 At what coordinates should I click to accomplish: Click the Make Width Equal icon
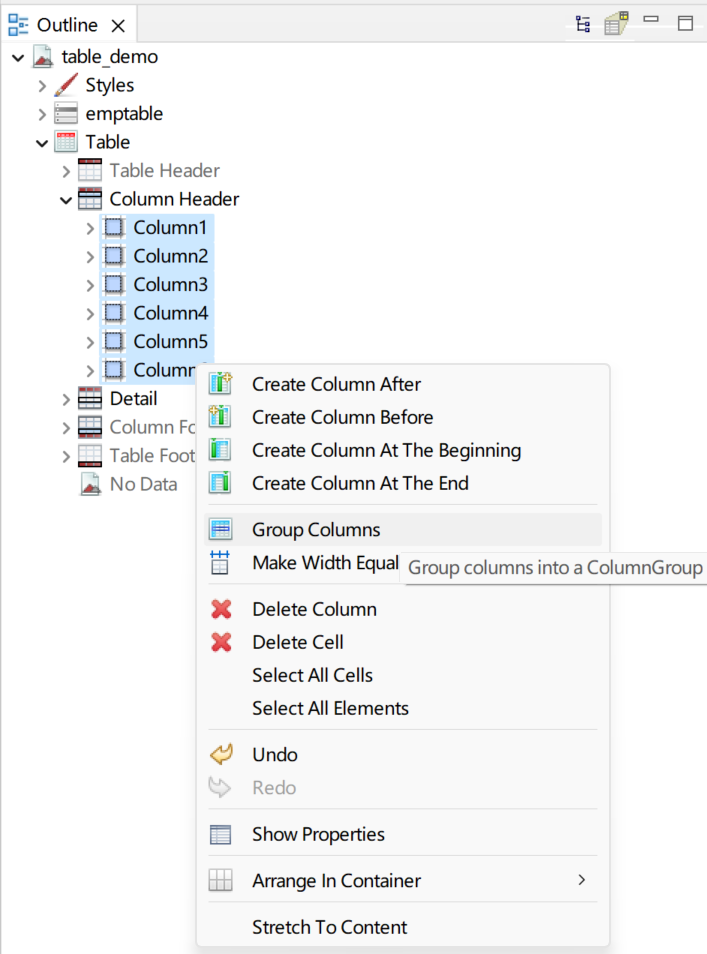pos(222,562)
